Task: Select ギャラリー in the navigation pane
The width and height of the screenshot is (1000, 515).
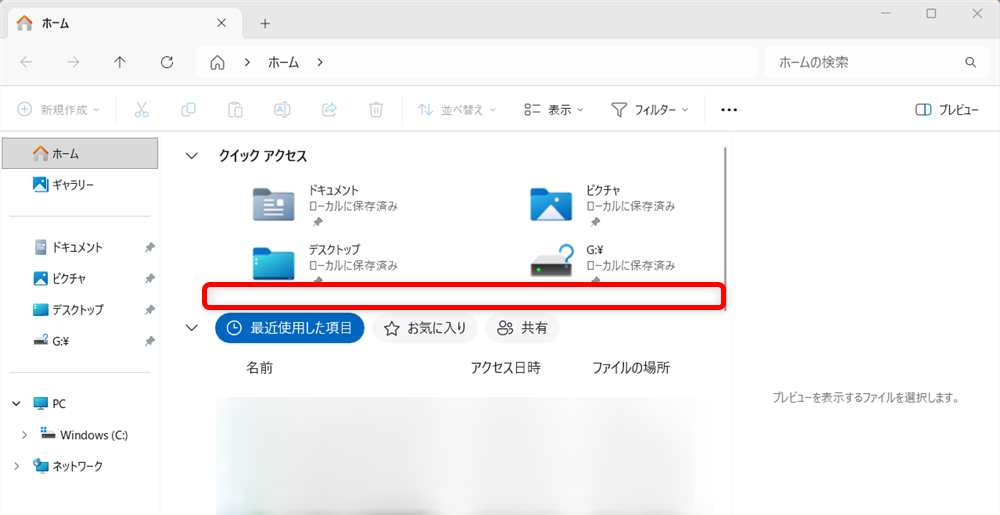Action: click(x=80, y=185)
